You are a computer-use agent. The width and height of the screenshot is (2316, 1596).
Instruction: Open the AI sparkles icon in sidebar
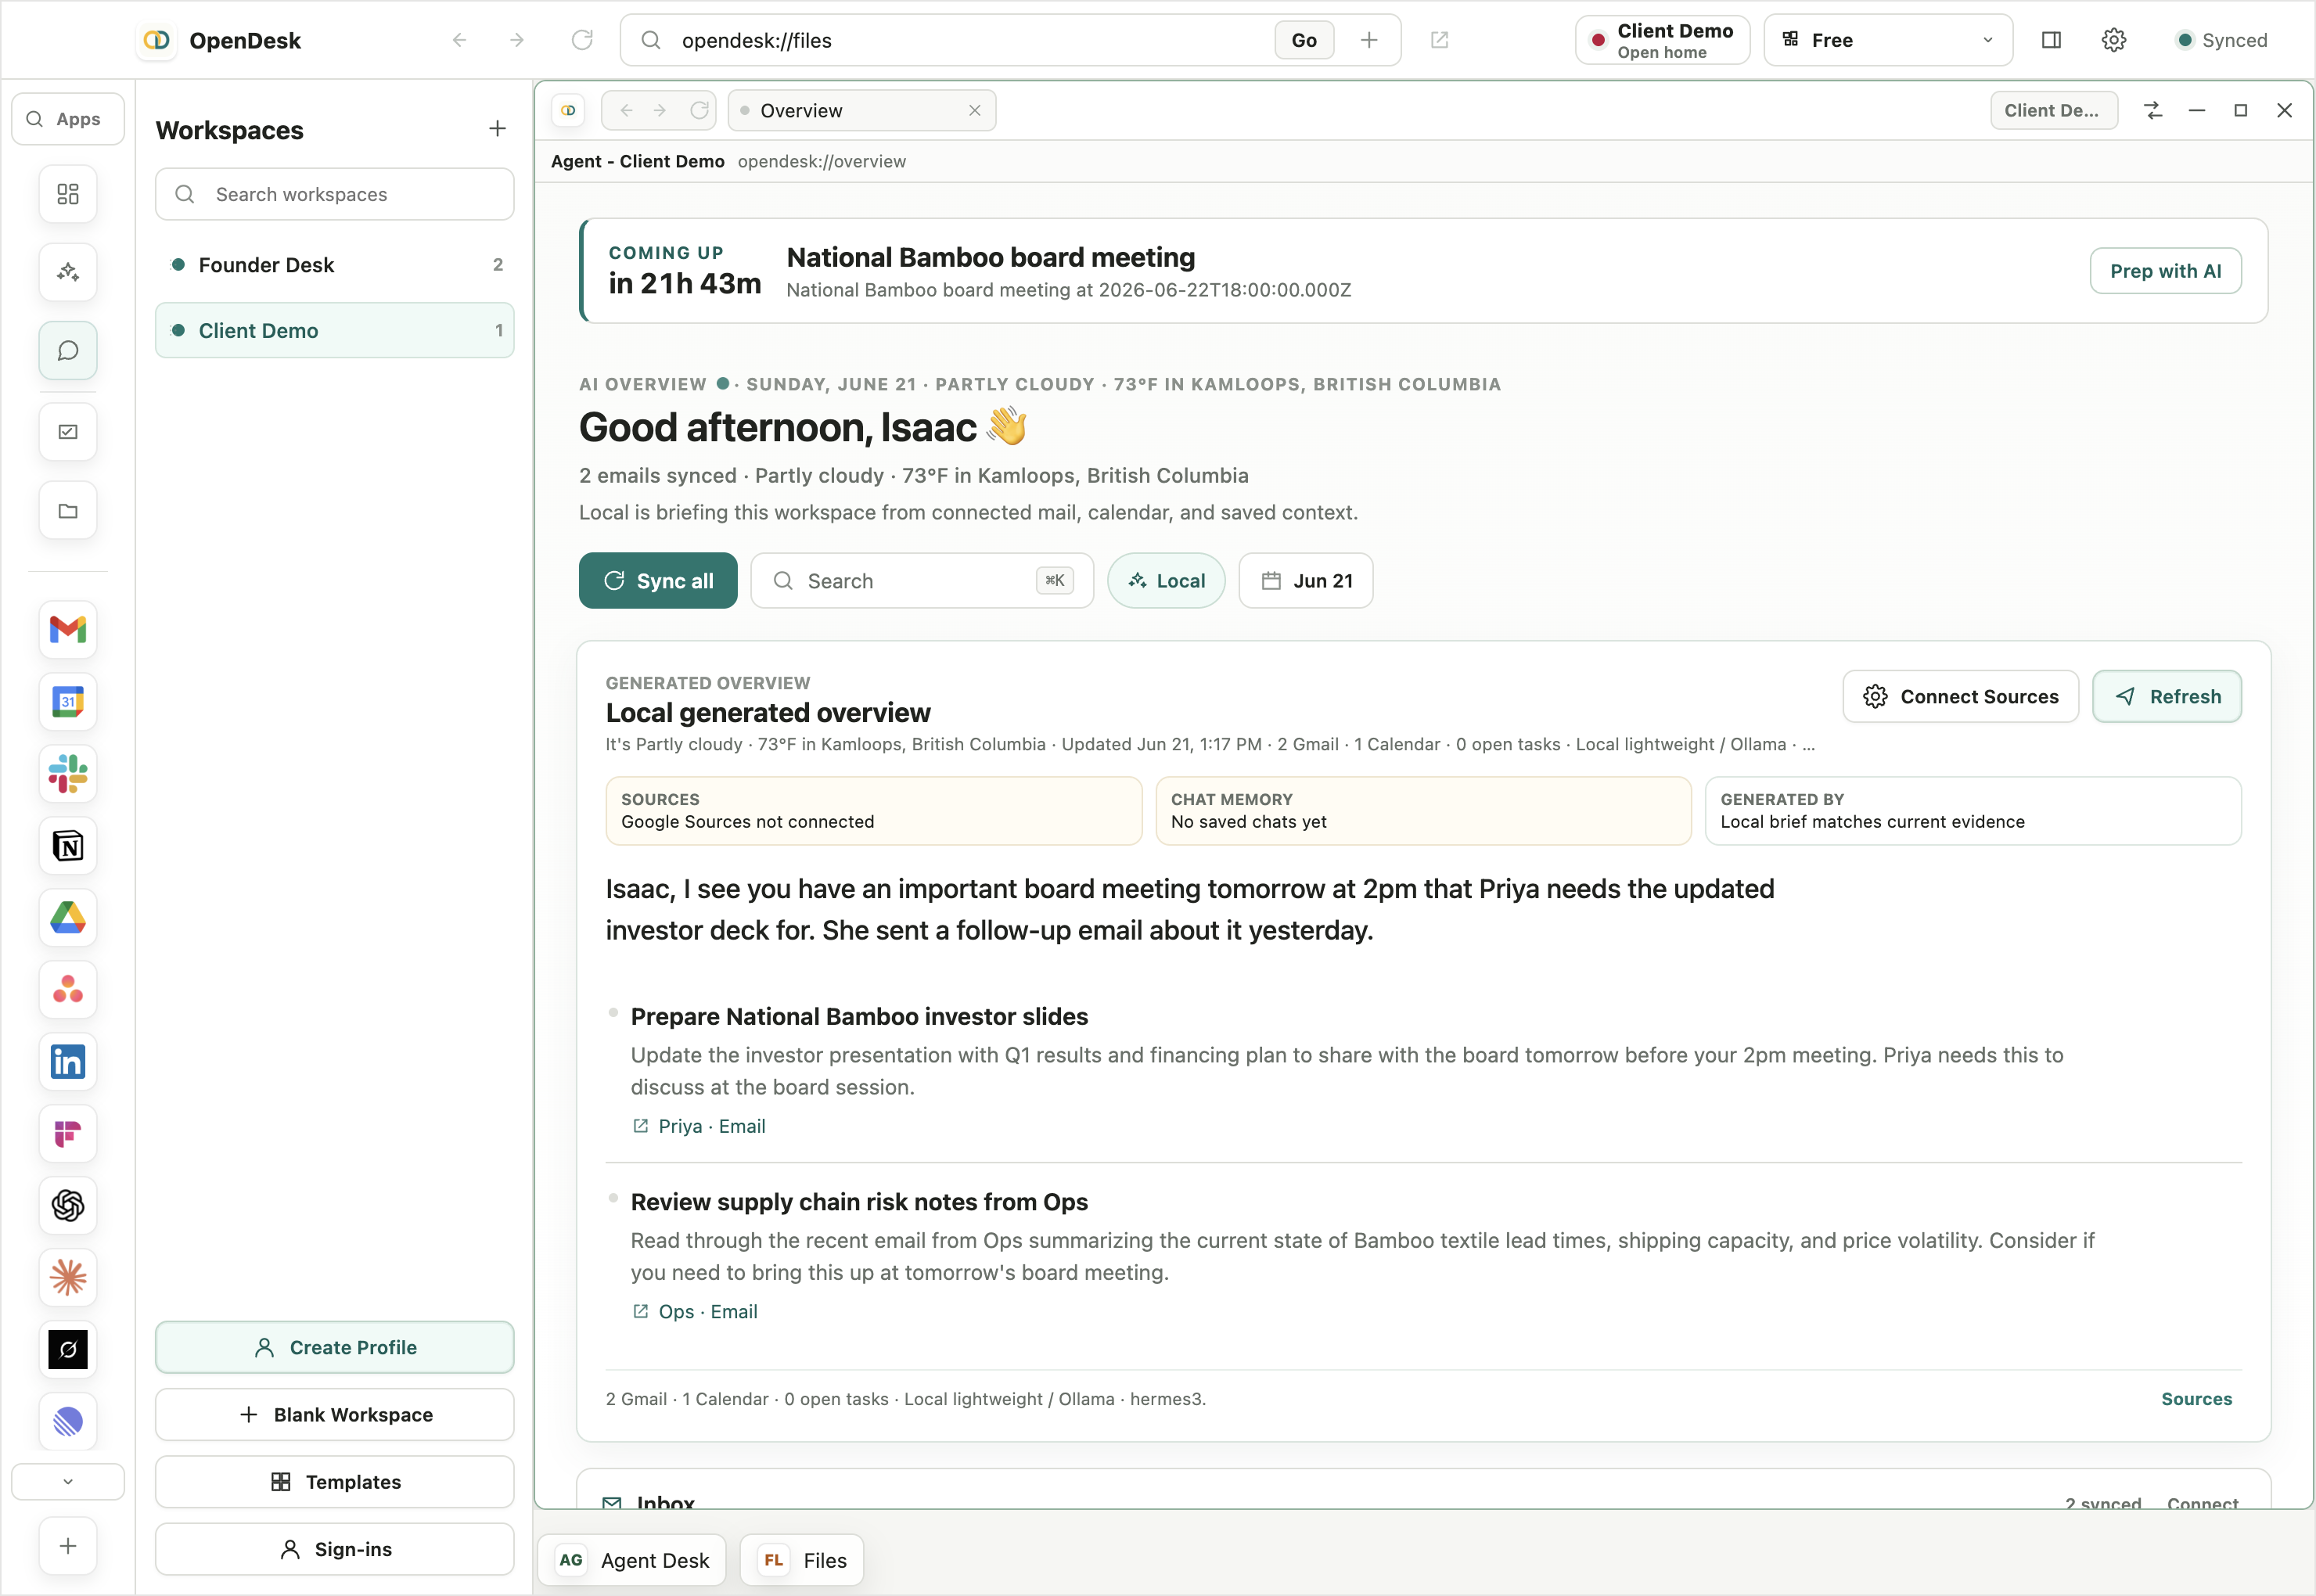(x=68, y=272)
